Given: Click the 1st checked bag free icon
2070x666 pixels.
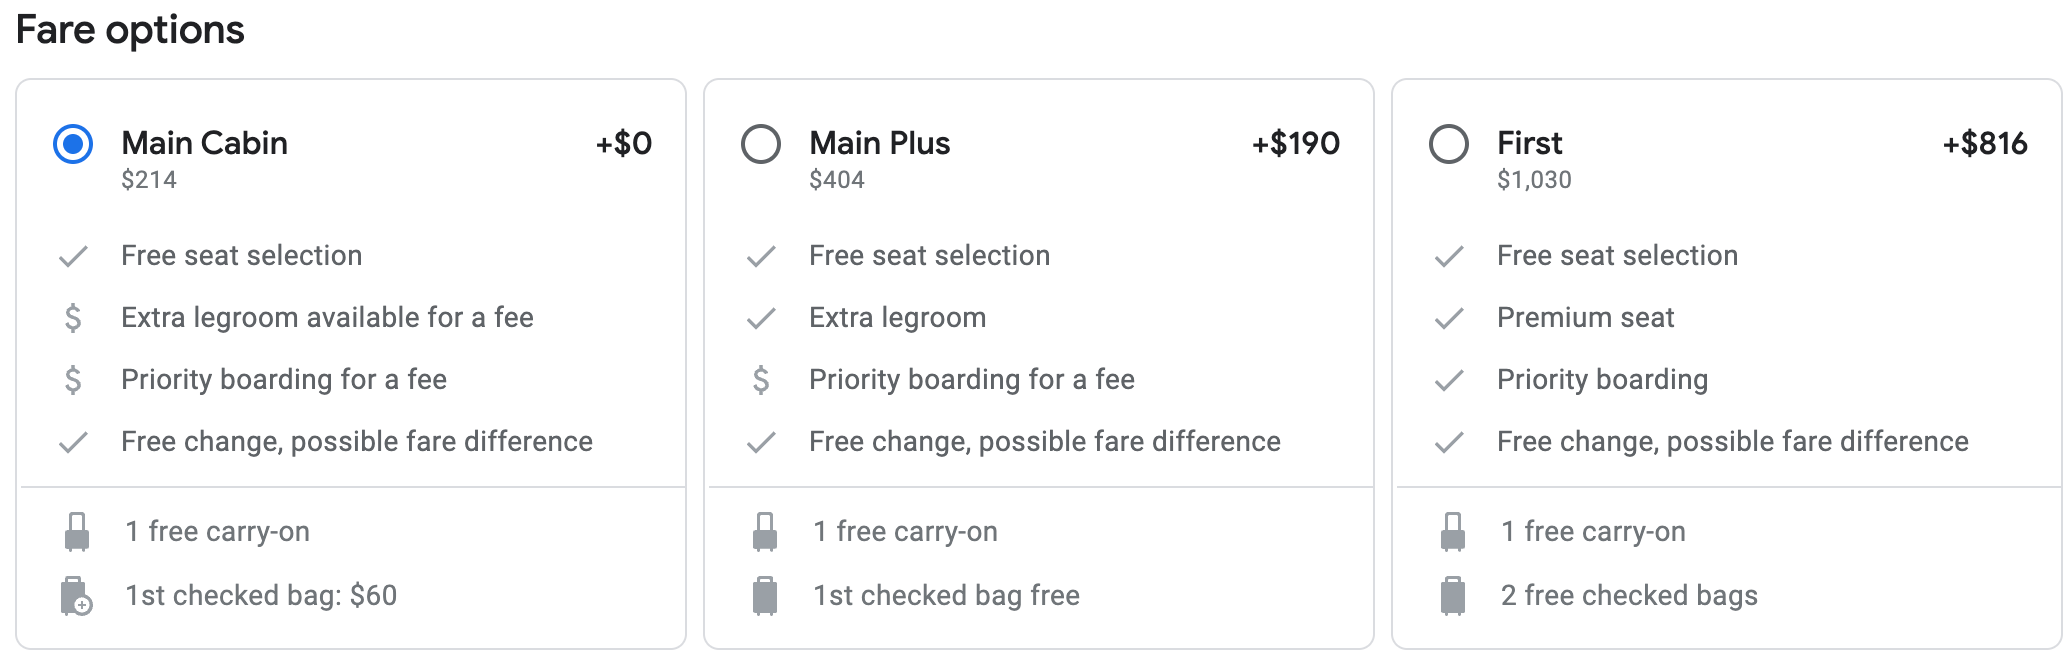Looking at the screenshot, I should coord(765,596).
